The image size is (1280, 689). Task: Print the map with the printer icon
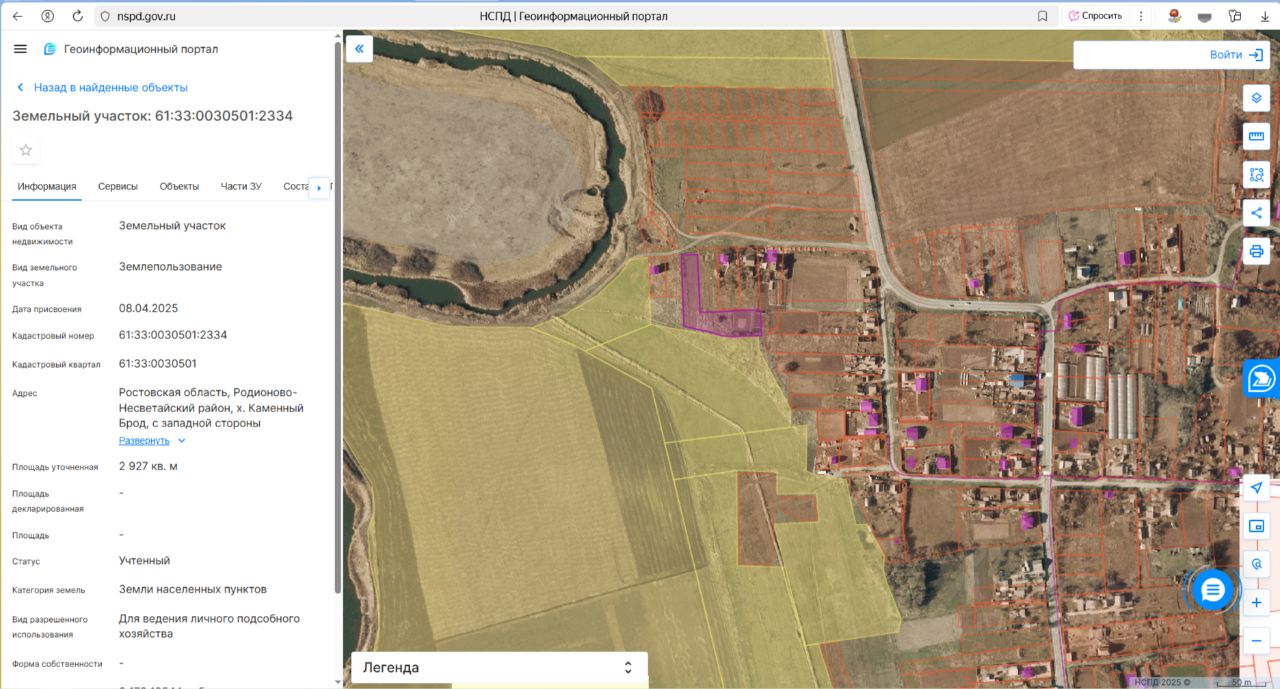pos(1256,250)
